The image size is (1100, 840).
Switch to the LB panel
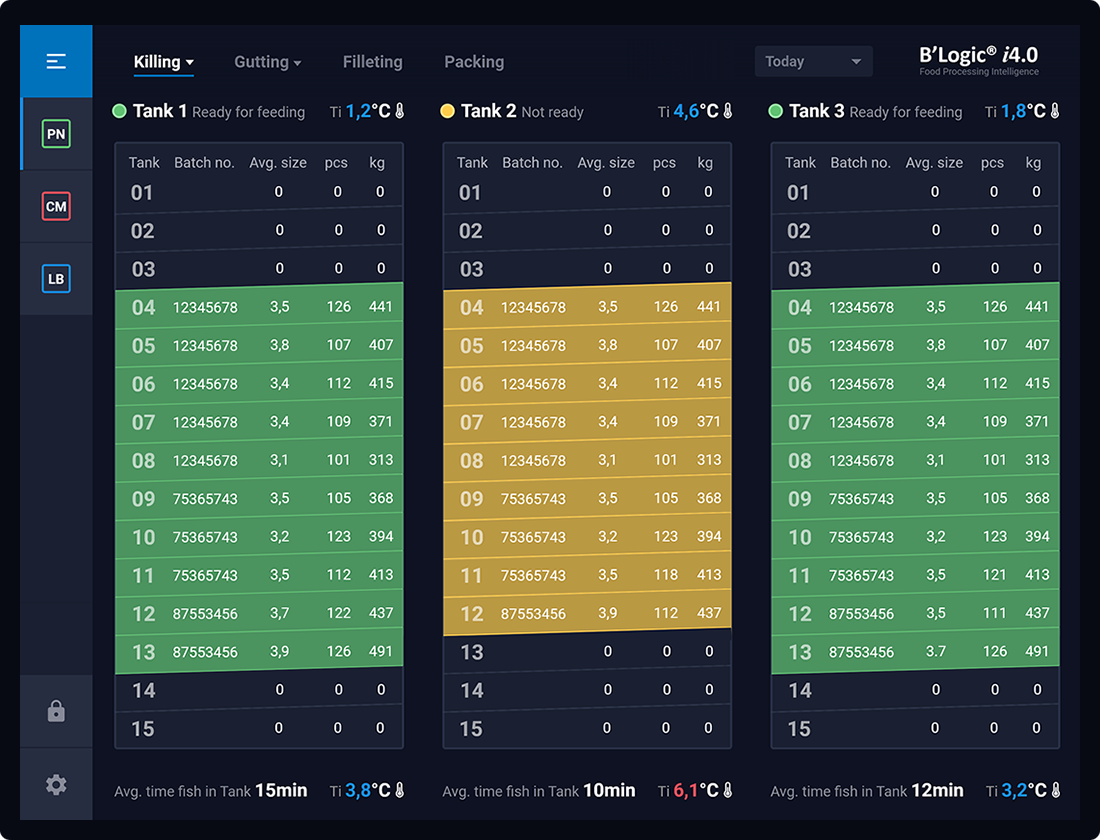click(x=56, y=279)
